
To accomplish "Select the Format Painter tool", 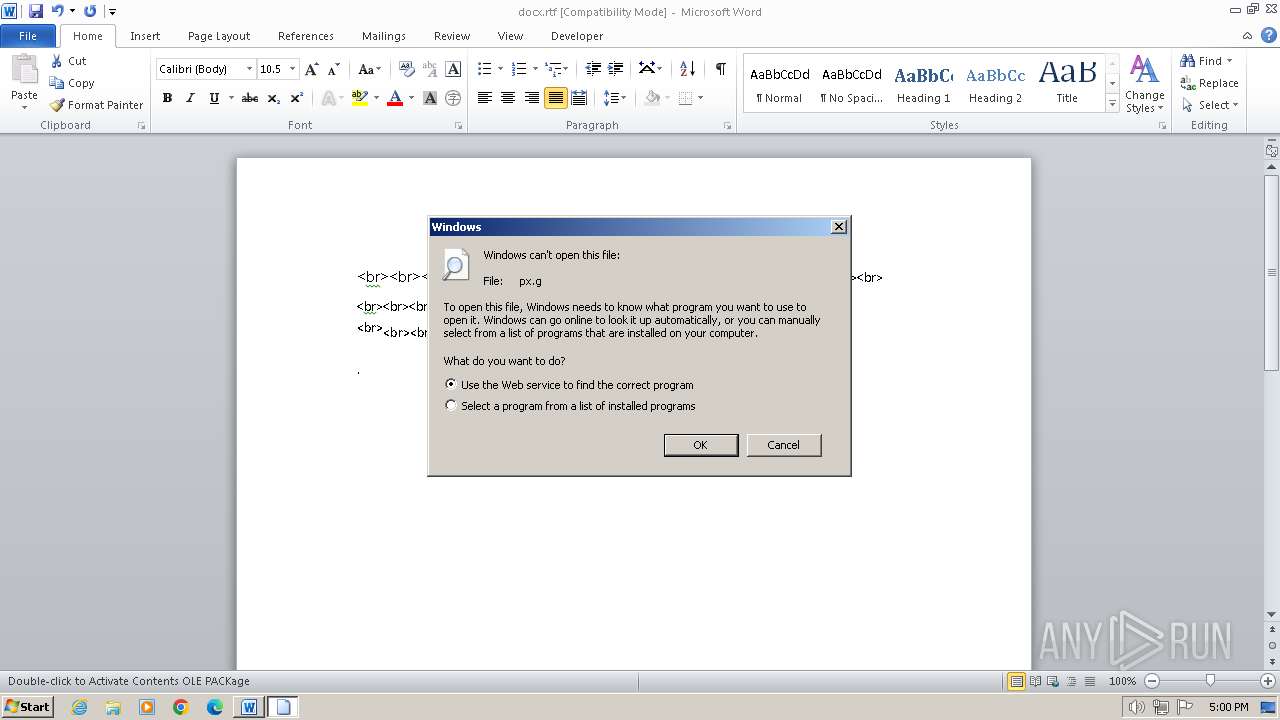I will 97,105.
